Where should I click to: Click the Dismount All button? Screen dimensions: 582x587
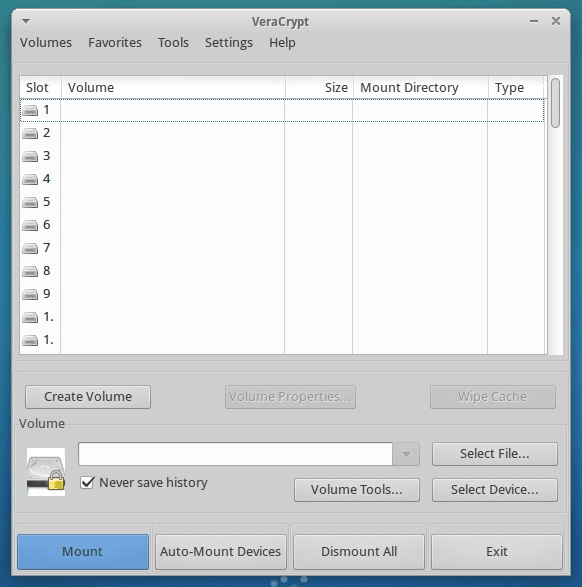359,552
